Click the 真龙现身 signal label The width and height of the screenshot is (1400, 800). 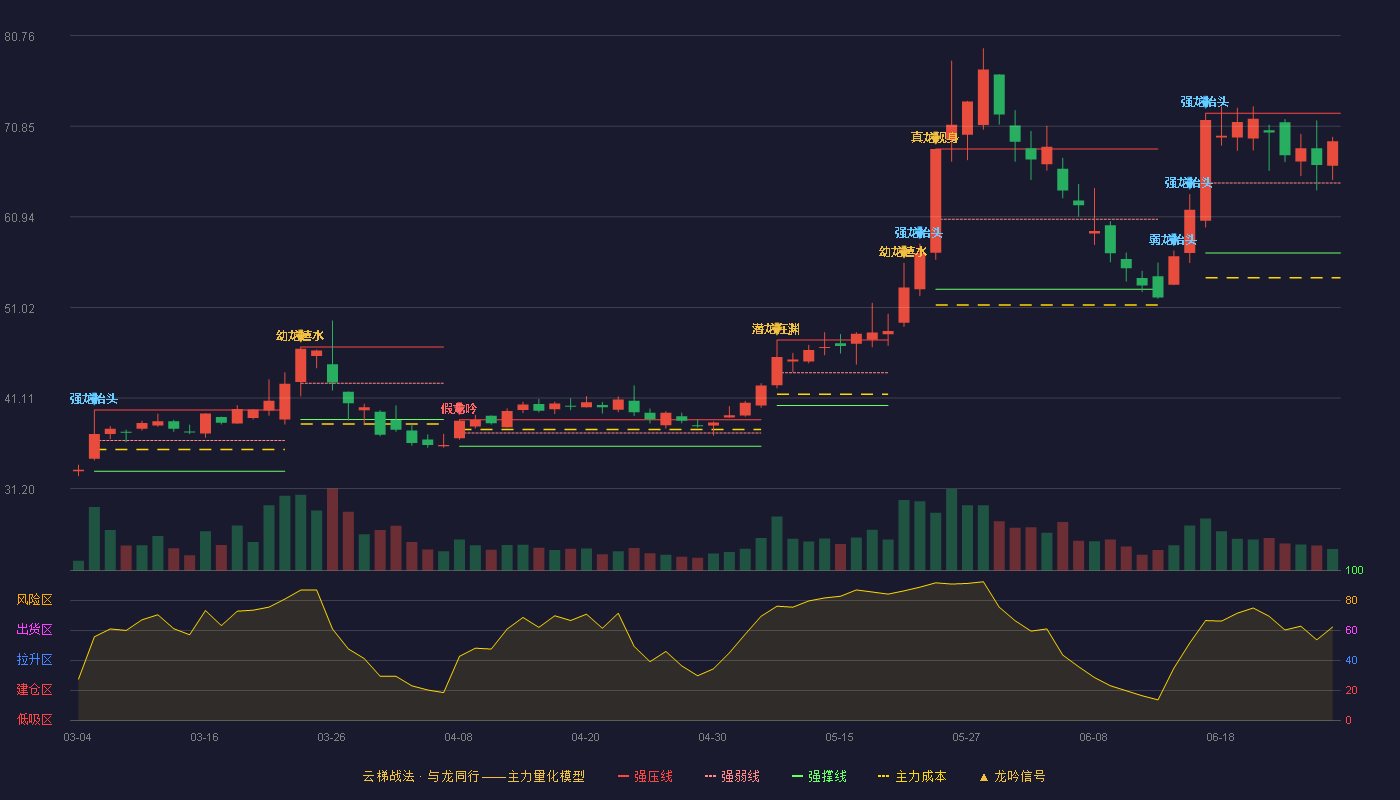click(x=934, y=137)
